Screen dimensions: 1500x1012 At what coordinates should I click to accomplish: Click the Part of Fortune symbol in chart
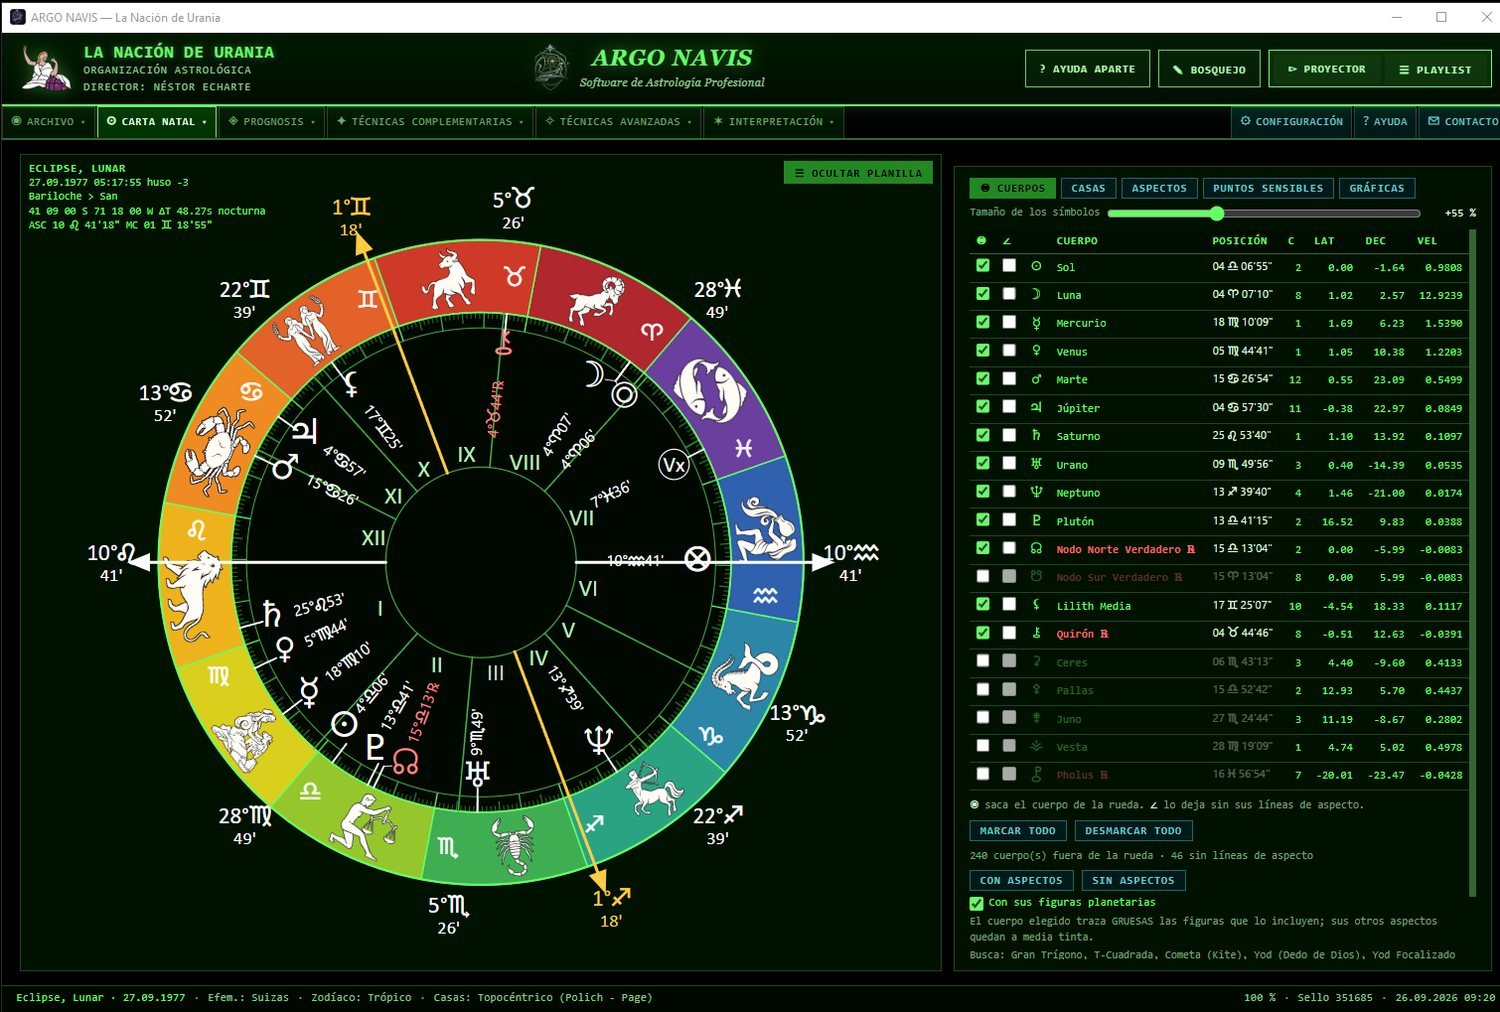tap(698, 558)
